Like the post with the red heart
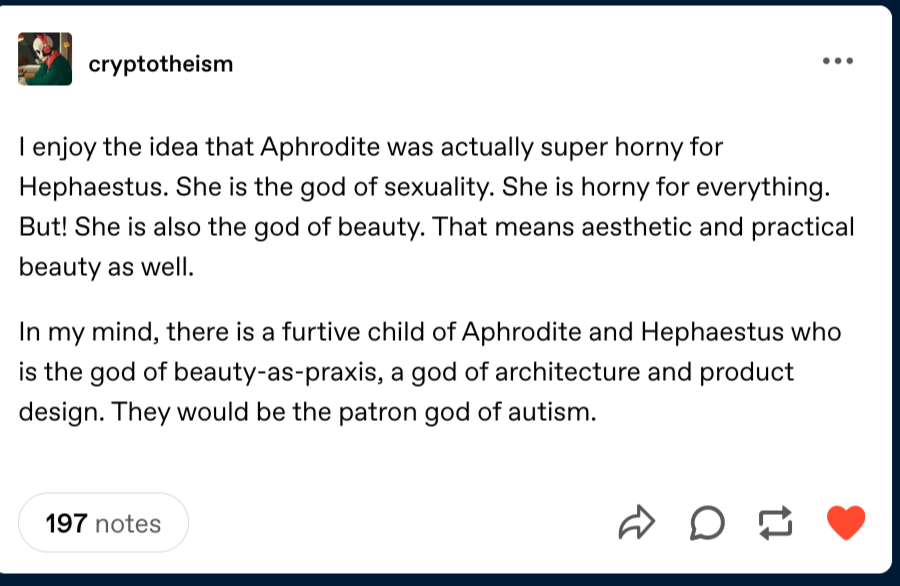This screenshot has height=586, width=900. click(845, 522)
